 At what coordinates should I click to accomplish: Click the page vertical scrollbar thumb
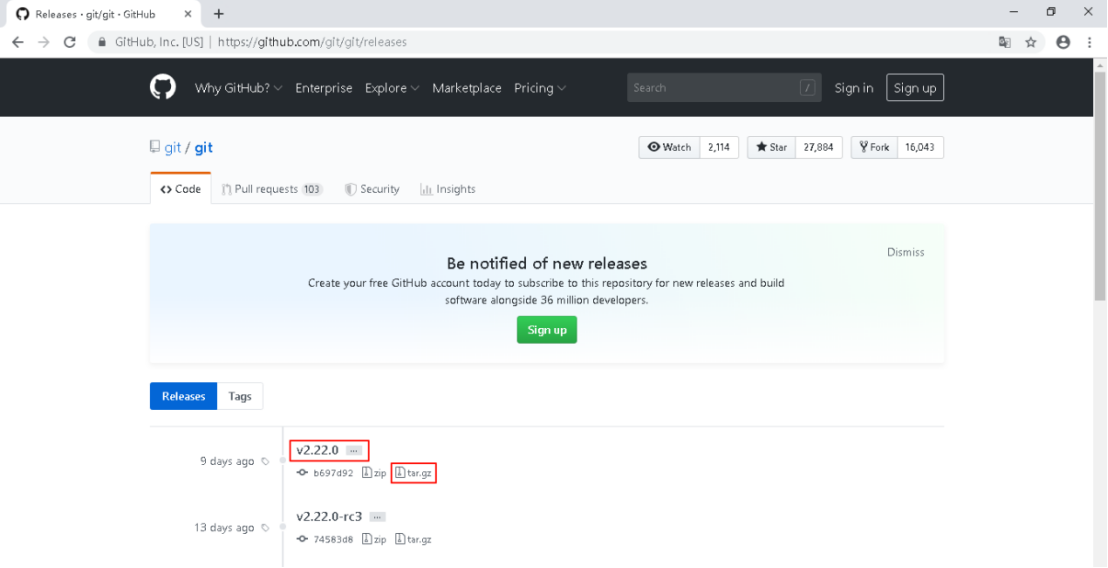(1100, 185)
